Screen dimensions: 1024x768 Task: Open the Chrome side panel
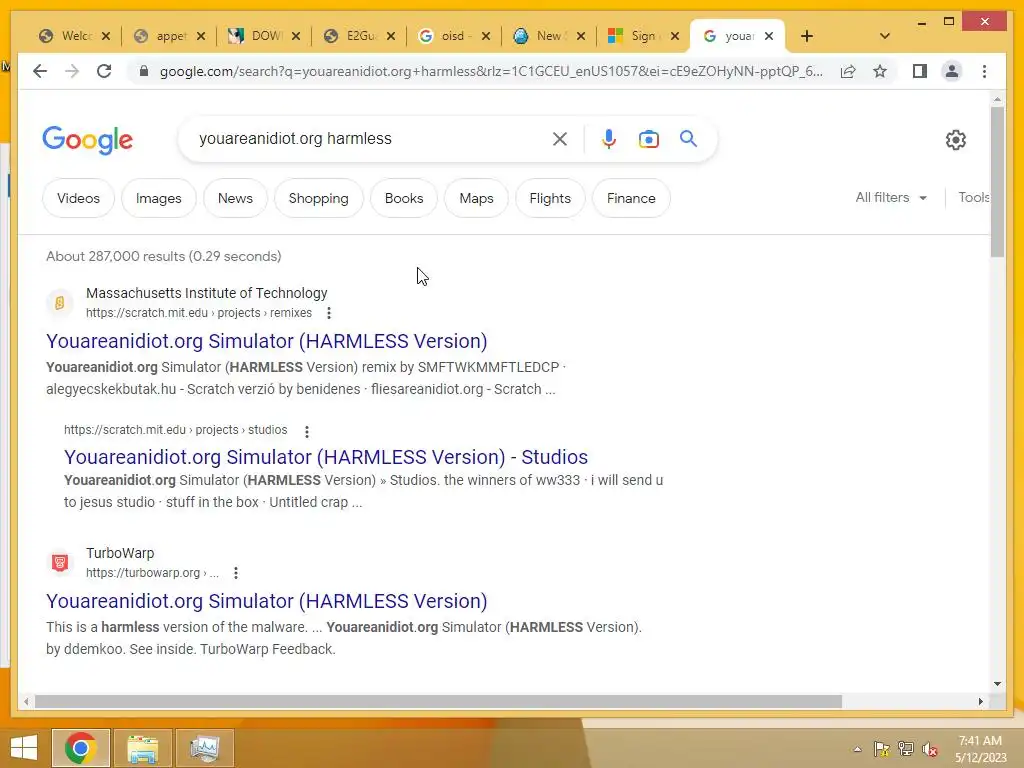[x=920, y=71]
